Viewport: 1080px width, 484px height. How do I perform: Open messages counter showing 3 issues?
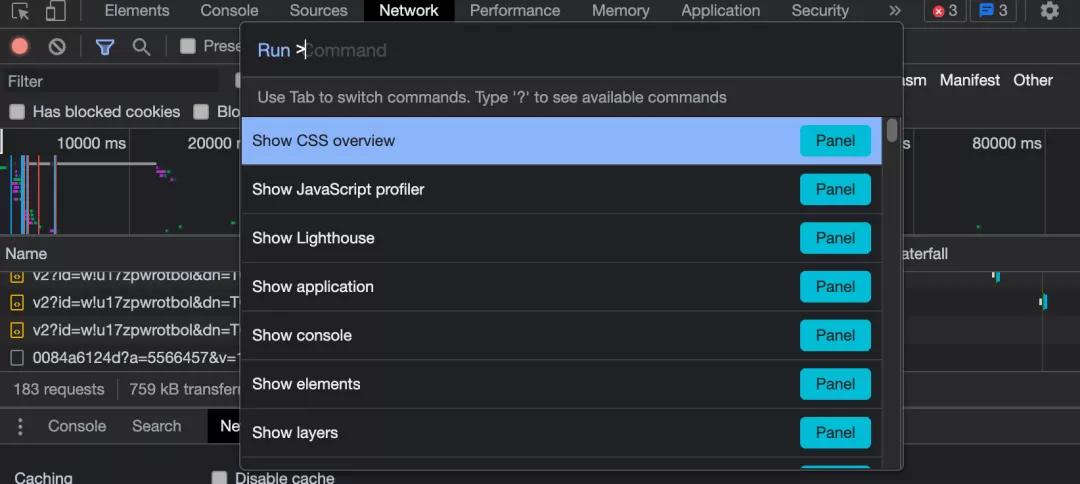[993, 10]
